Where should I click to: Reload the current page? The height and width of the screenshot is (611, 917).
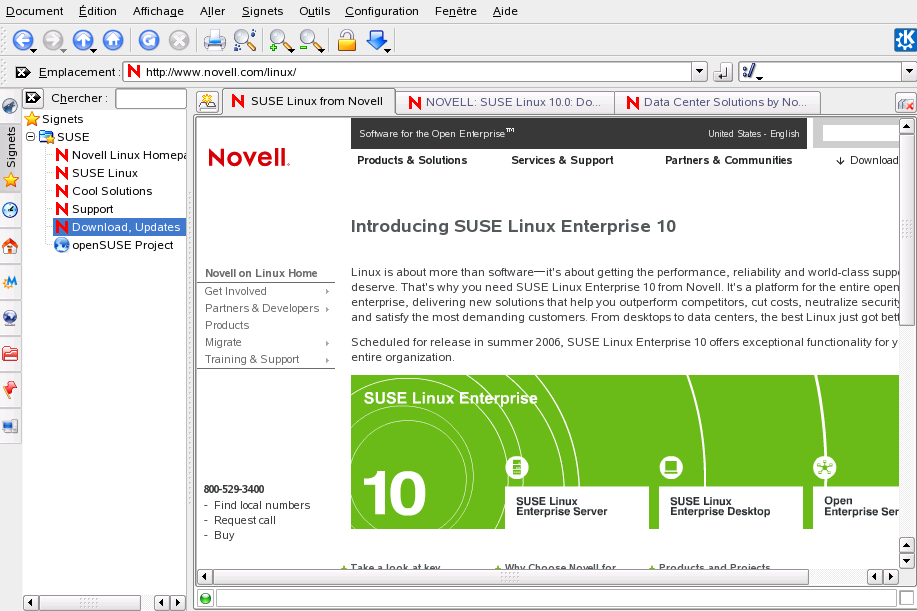coord(149,40)
